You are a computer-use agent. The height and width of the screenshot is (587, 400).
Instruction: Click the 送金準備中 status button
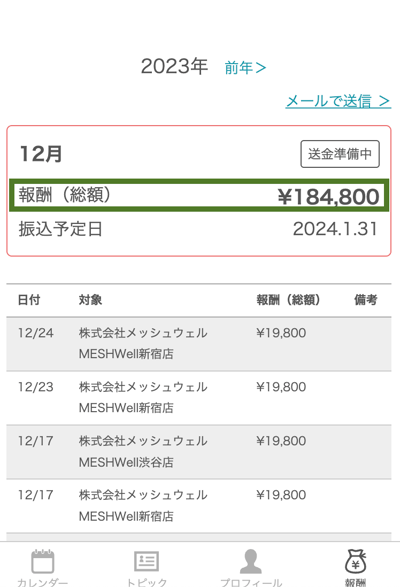340,154
